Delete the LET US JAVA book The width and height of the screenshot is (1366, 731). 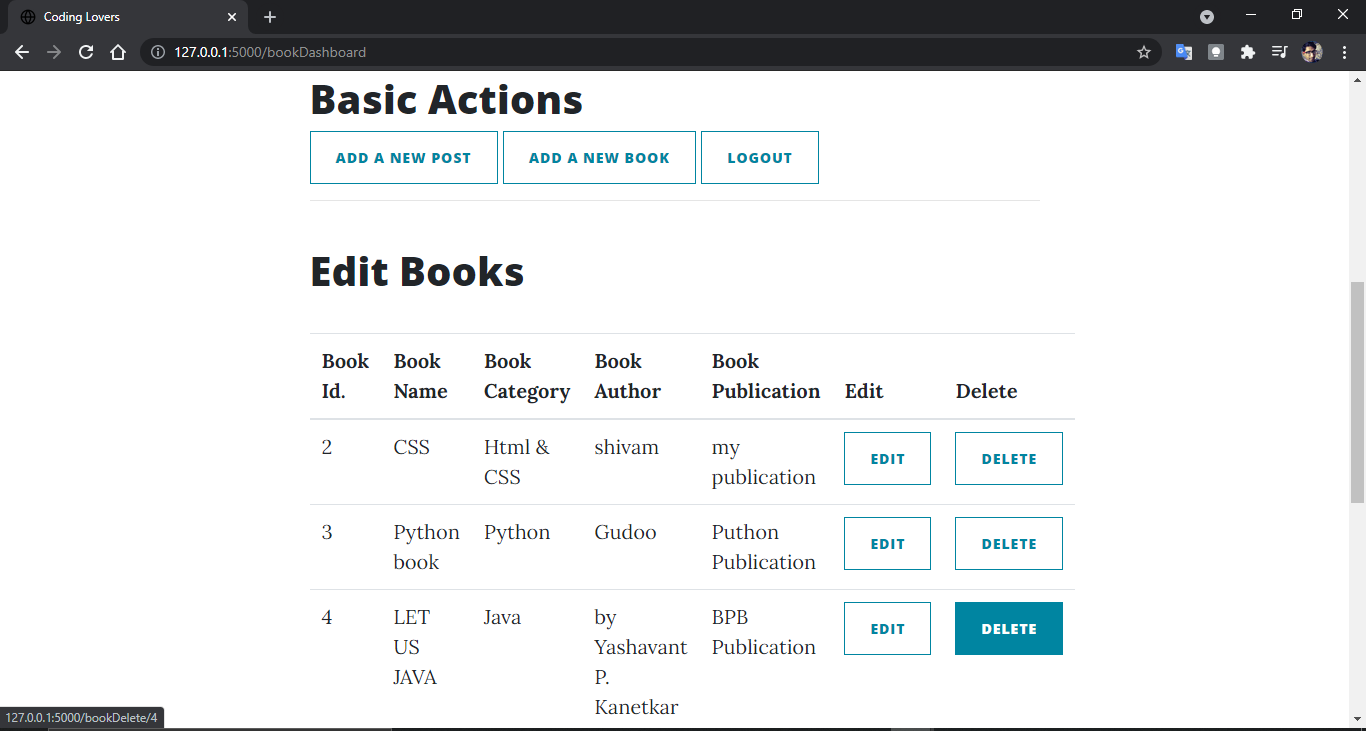(x=1009, y=629)
